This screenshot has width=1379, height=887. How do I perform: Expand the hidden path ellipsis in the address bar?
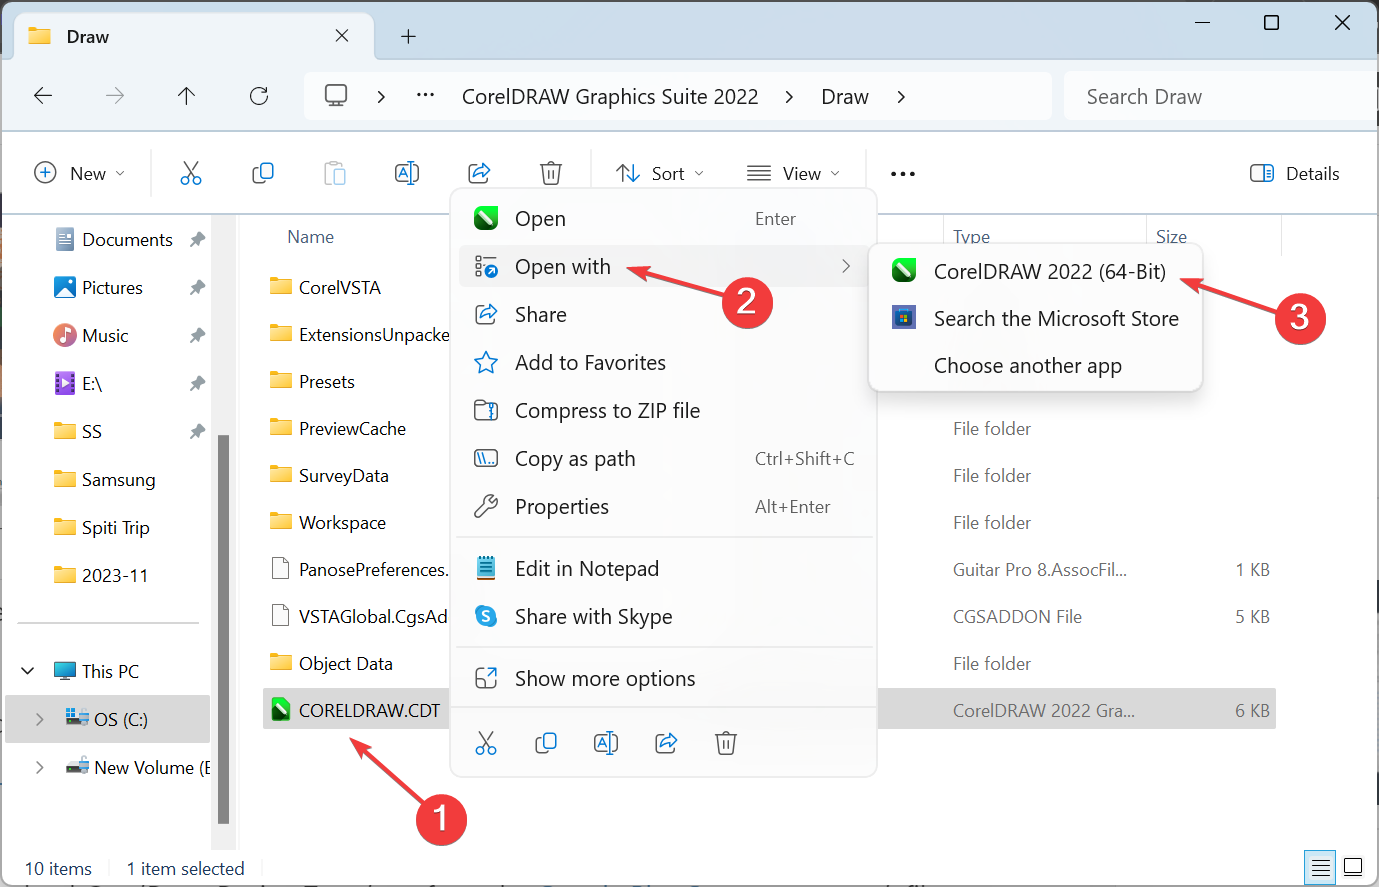(425, 96)
